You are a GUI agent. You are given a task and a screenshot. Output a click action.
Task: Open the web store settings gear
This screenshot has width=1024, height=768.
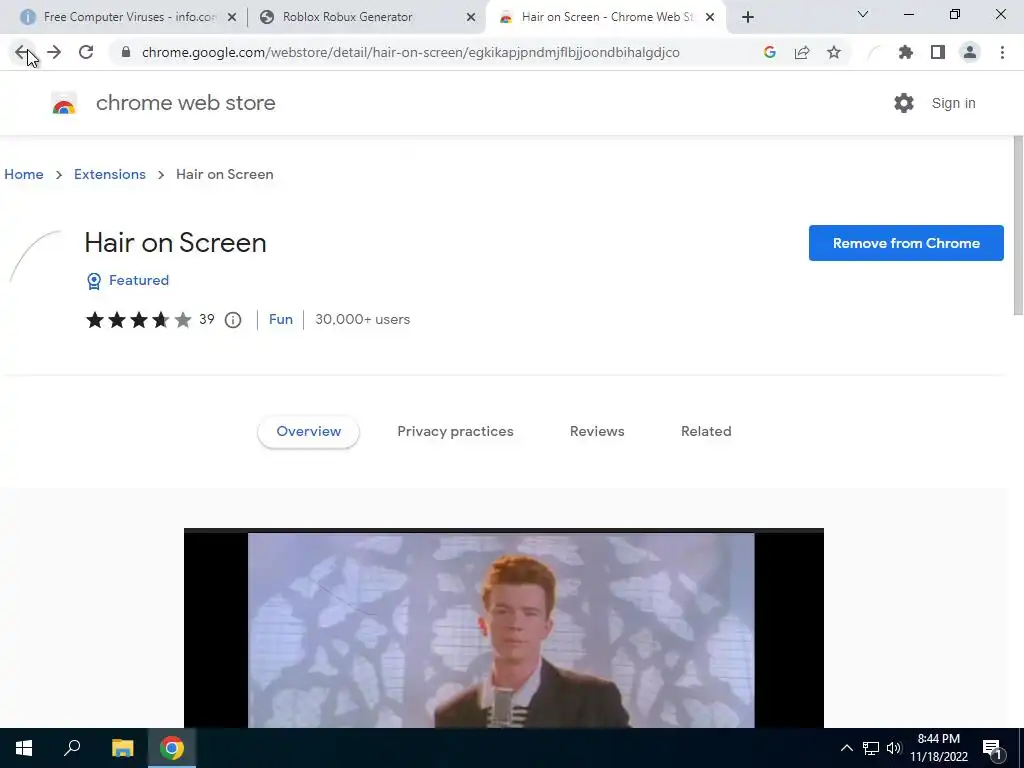[904, 103]
